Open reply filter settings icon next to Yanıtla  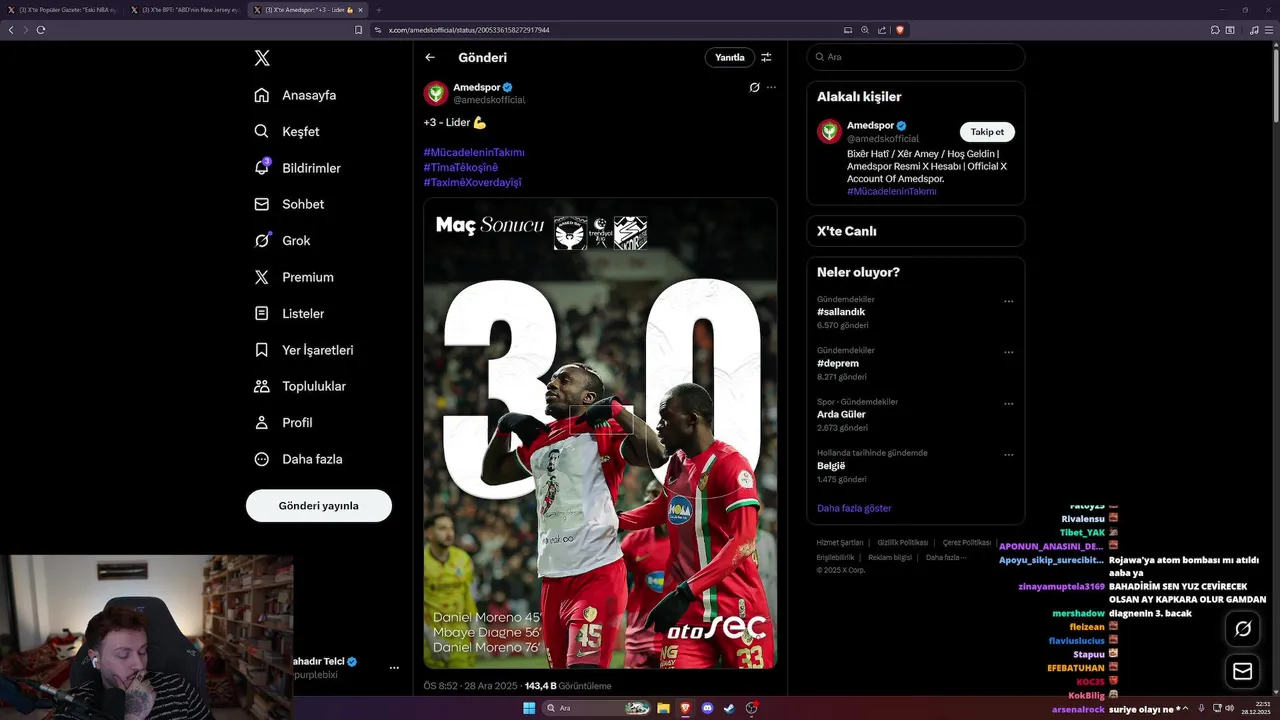point(766,57)
